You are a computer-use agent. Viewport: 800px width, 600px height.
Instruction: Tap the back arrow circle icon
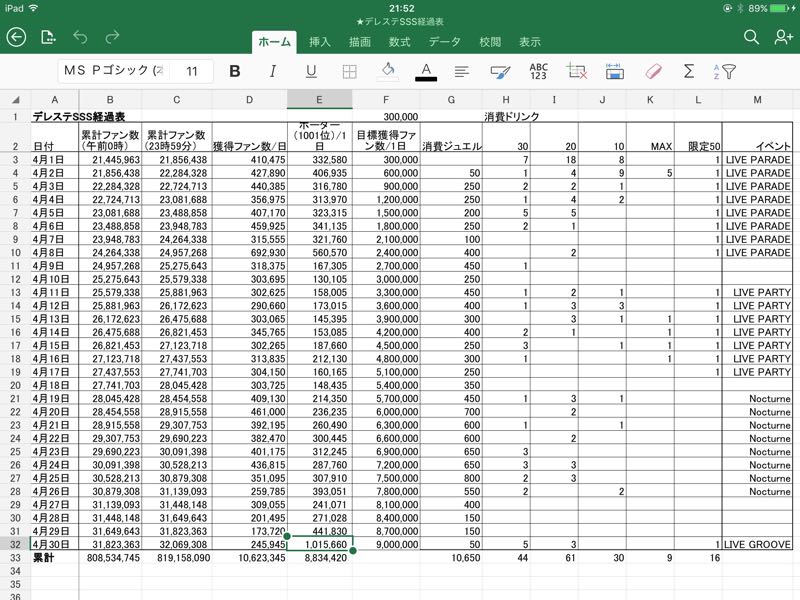16,37
